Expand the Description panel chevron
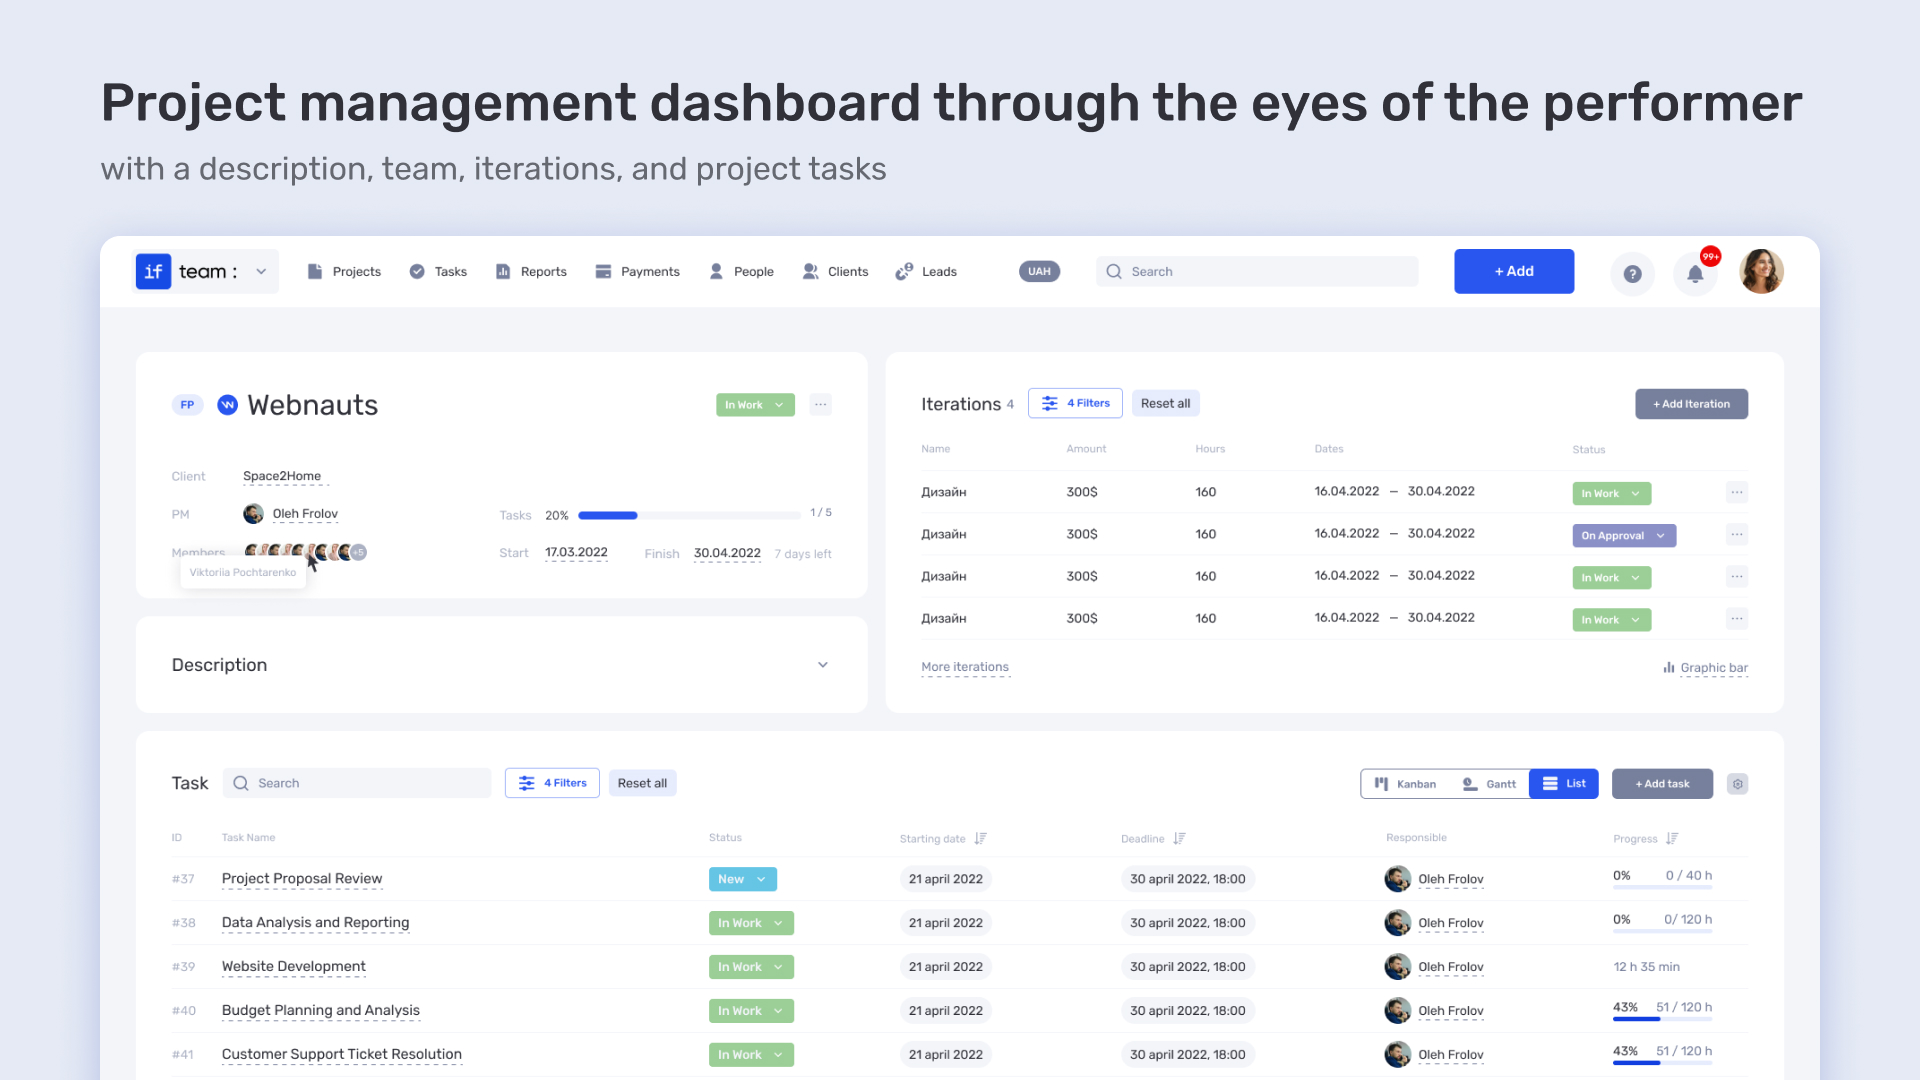1920x1080 pixels. pos(823,665)
